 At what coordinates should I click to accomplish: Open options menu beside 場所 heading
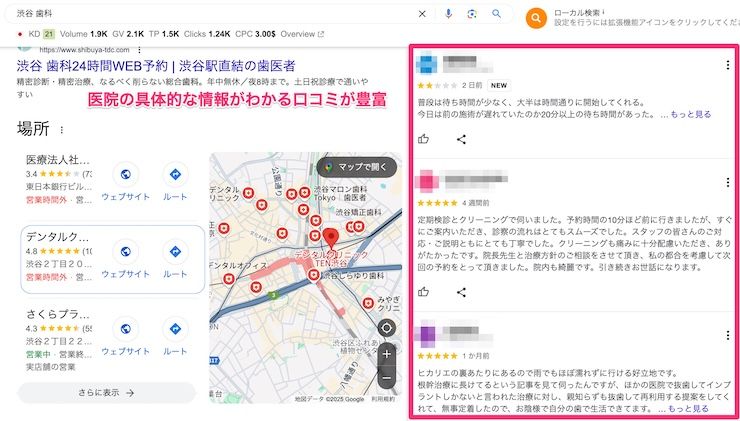(x=61, y=129)
